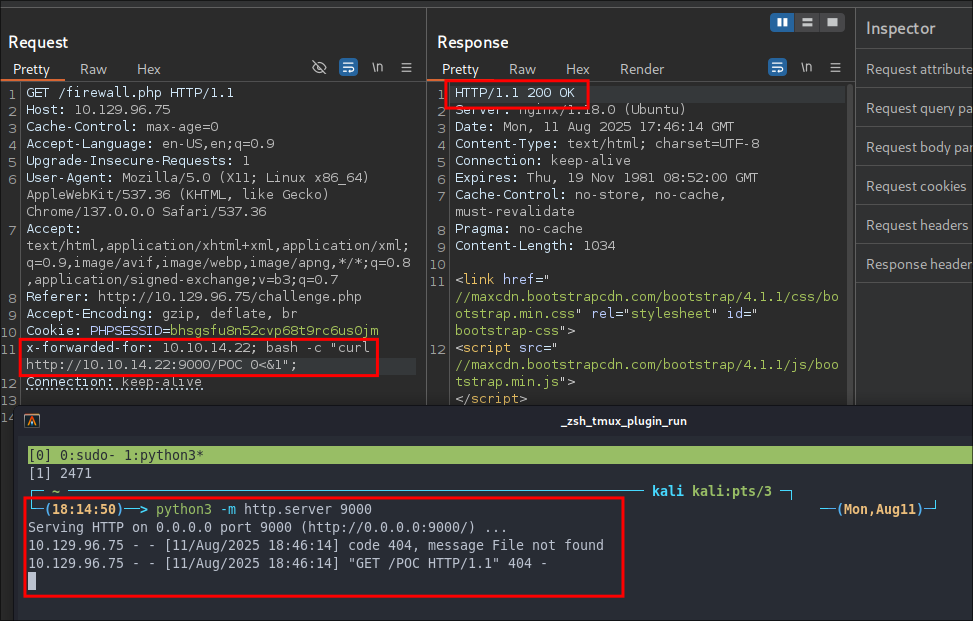Click the '[1] 2471' job line in terminal
973x621 pixels.
coord(60,473)
